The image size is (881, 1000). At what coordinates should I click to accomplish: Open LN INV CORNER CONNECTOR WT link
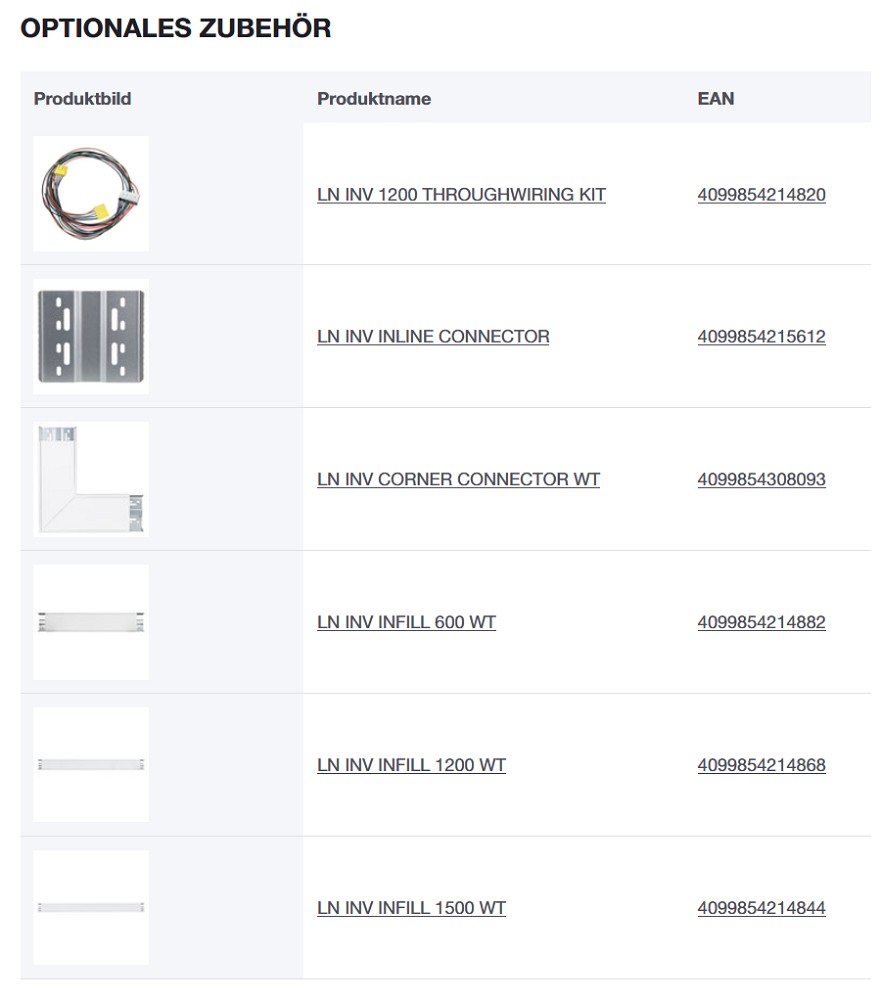[459, 480]
